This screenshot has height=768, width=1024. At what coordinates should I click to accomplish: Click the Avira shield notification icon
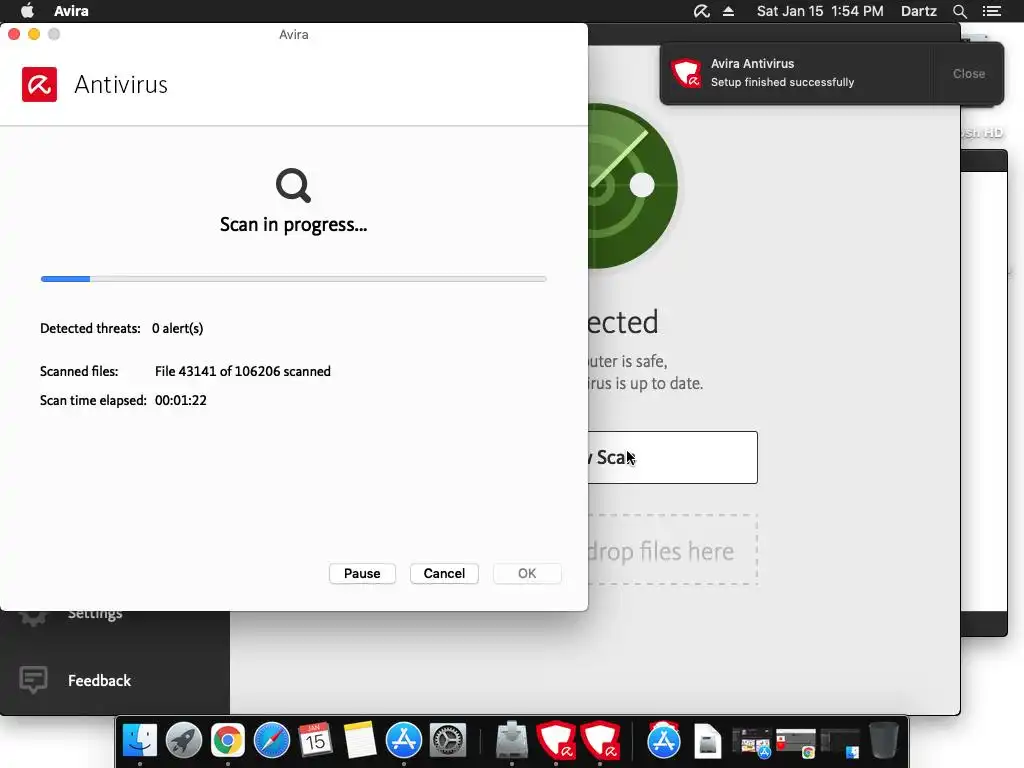point(686,73)
